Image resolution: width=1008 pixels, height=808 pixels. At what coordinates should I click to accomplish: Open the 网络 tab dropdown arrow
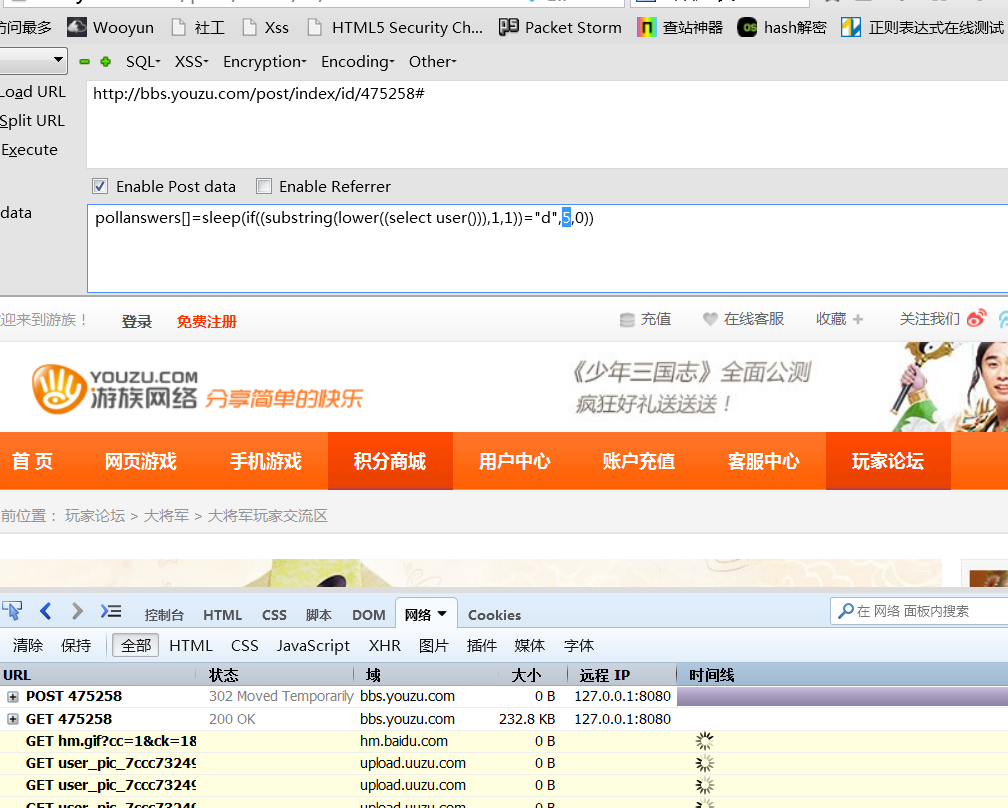(x=442, y=614)
